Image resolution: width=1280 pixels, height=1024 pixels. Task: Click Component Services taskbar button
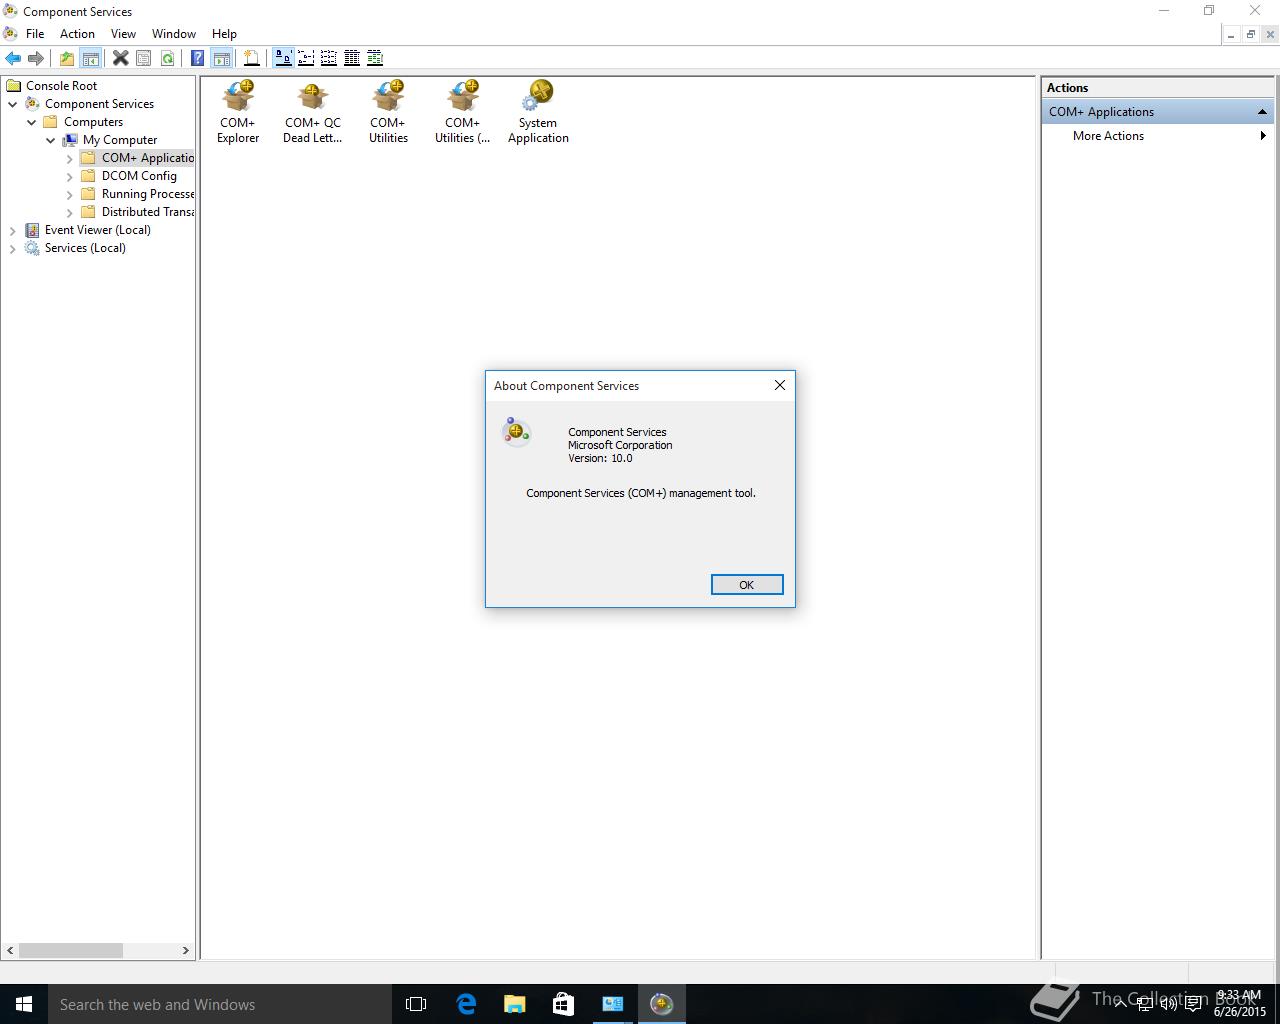[x=661, y=1004]
